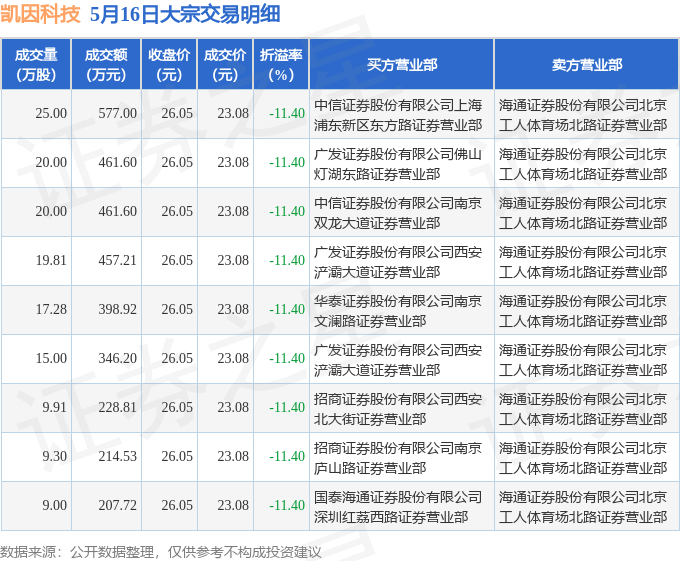Click the 凯因科技 stock name in title
Image resolution: width=680 pixels, height=561 pixels.
[x=40, y=14]
